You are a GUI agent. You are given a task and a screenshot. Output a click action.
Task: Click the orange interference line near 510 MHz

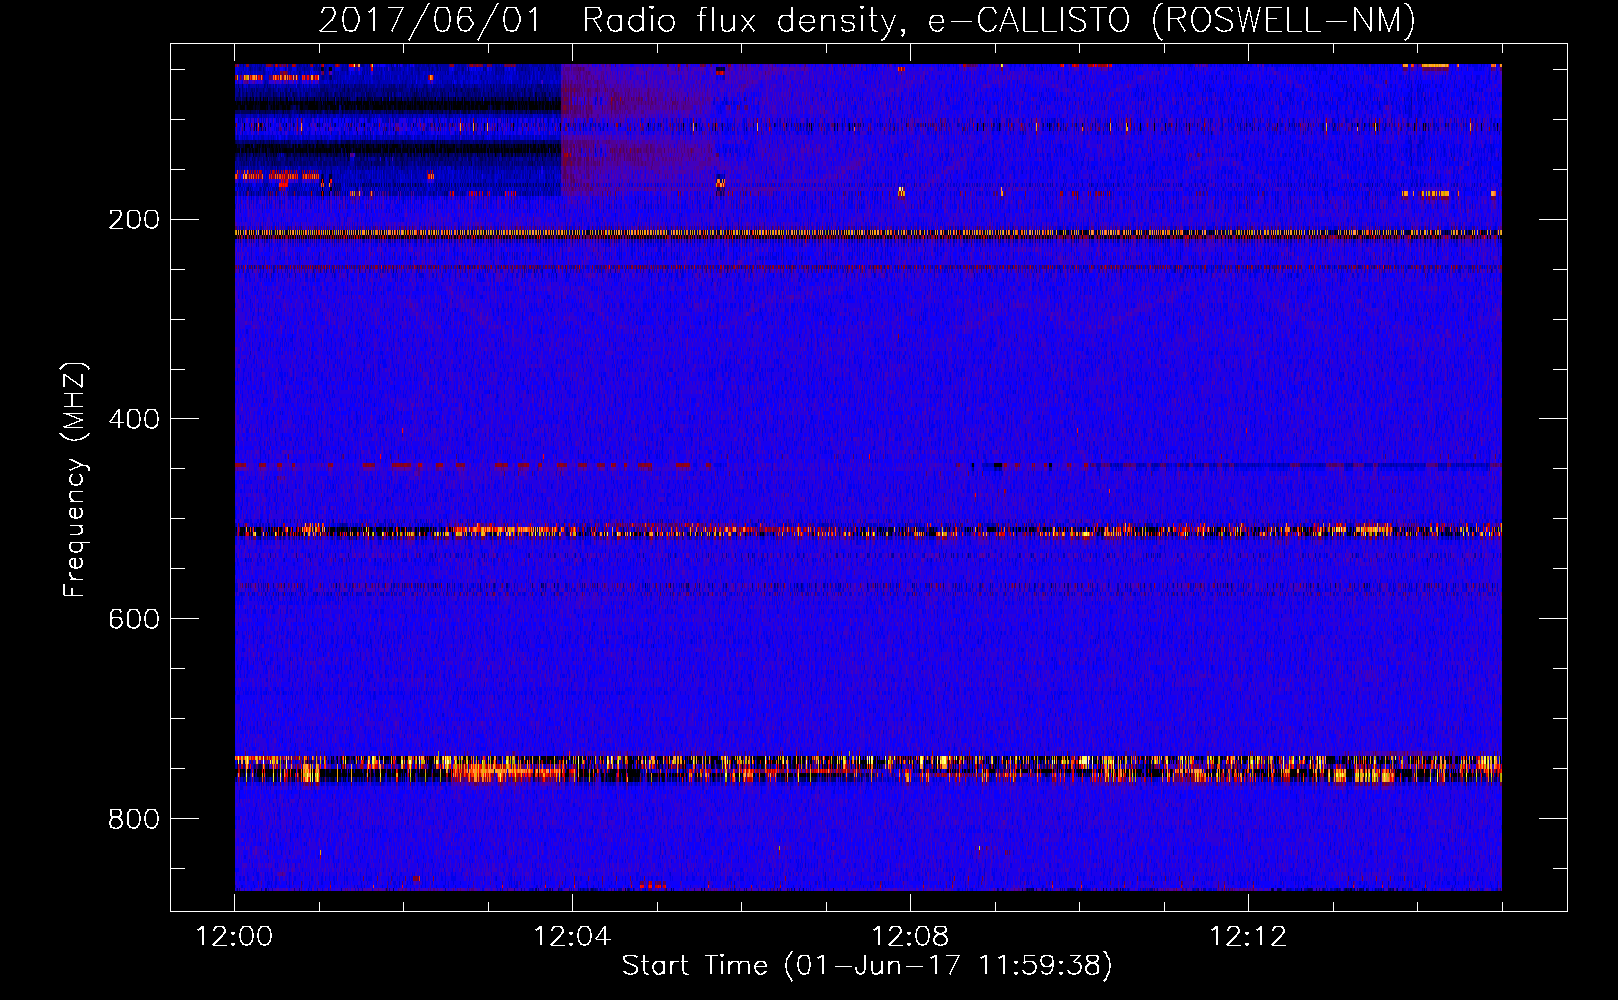point(868,530)
